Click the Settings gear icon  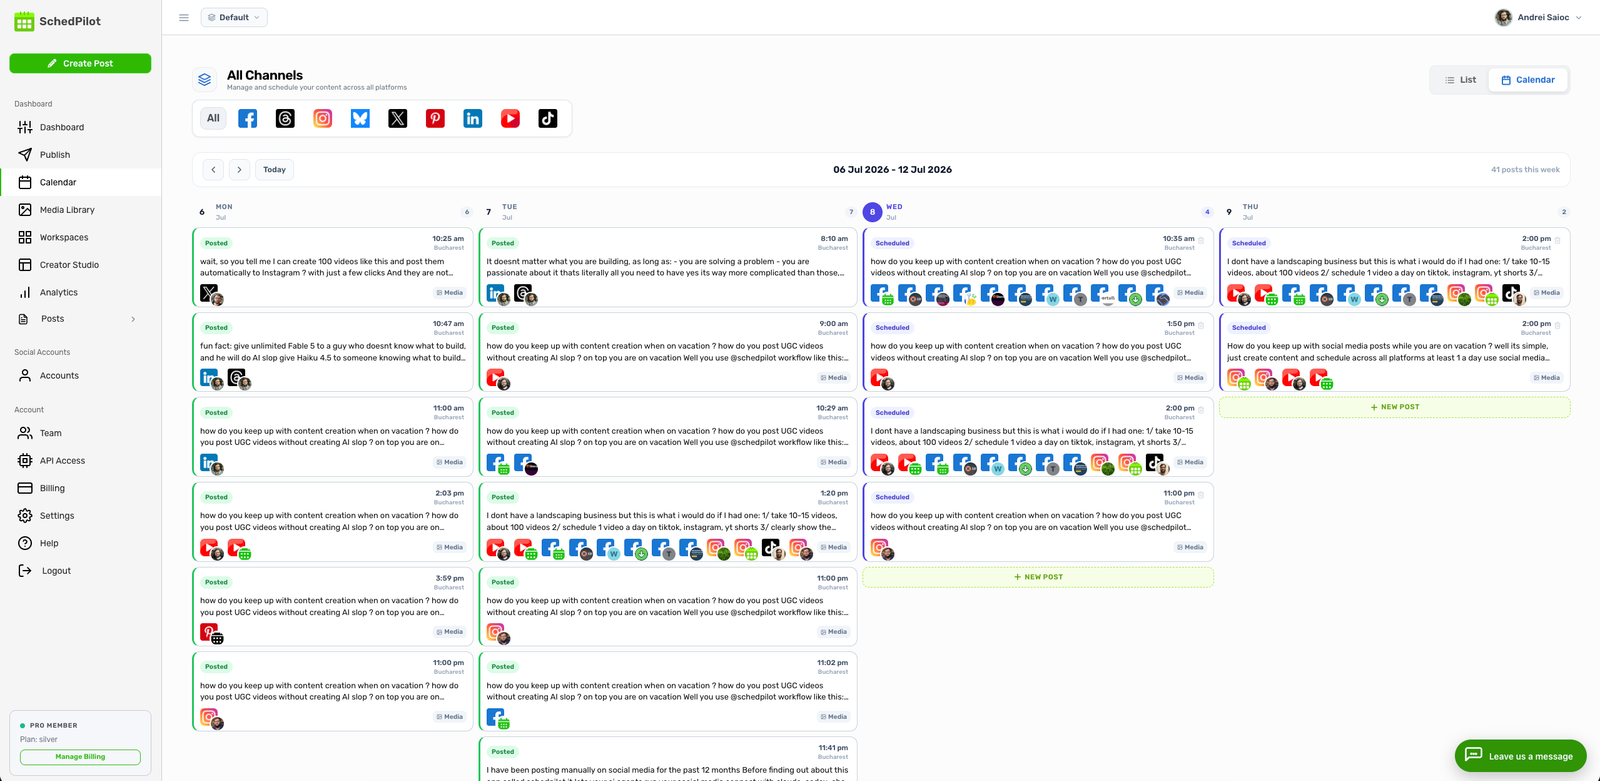click(25, 515)
